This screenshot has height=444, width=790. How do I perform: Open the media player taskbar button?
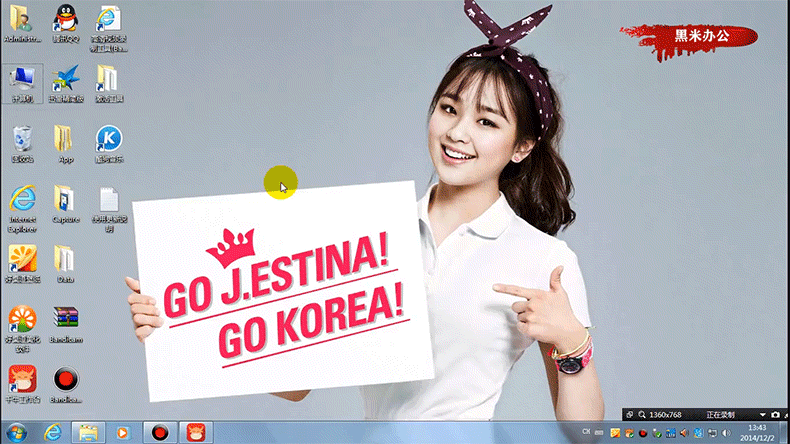(122, 433)
